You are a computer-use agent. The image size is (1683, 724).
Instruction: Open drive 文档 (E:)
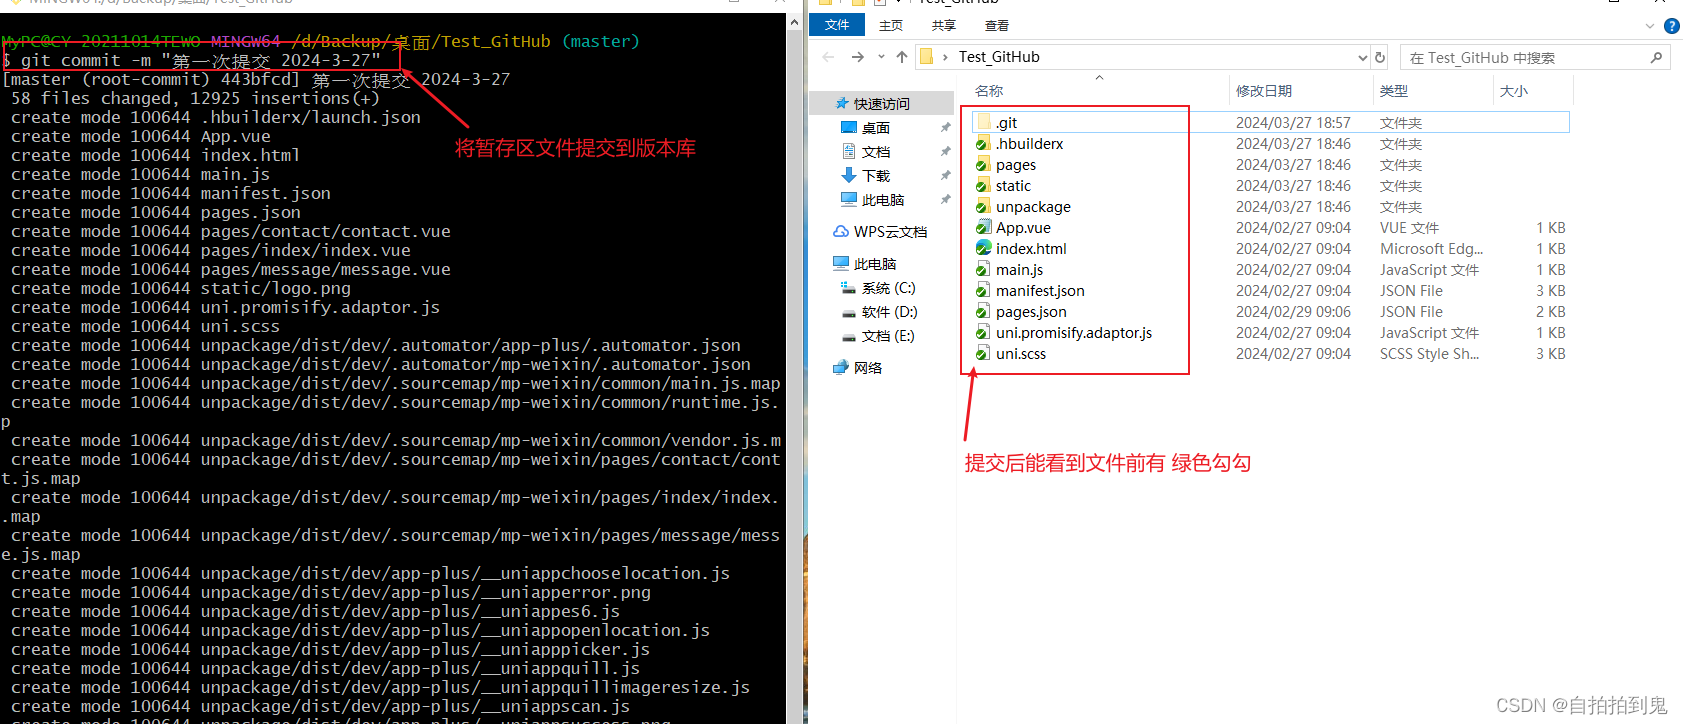tap(888, 336)
